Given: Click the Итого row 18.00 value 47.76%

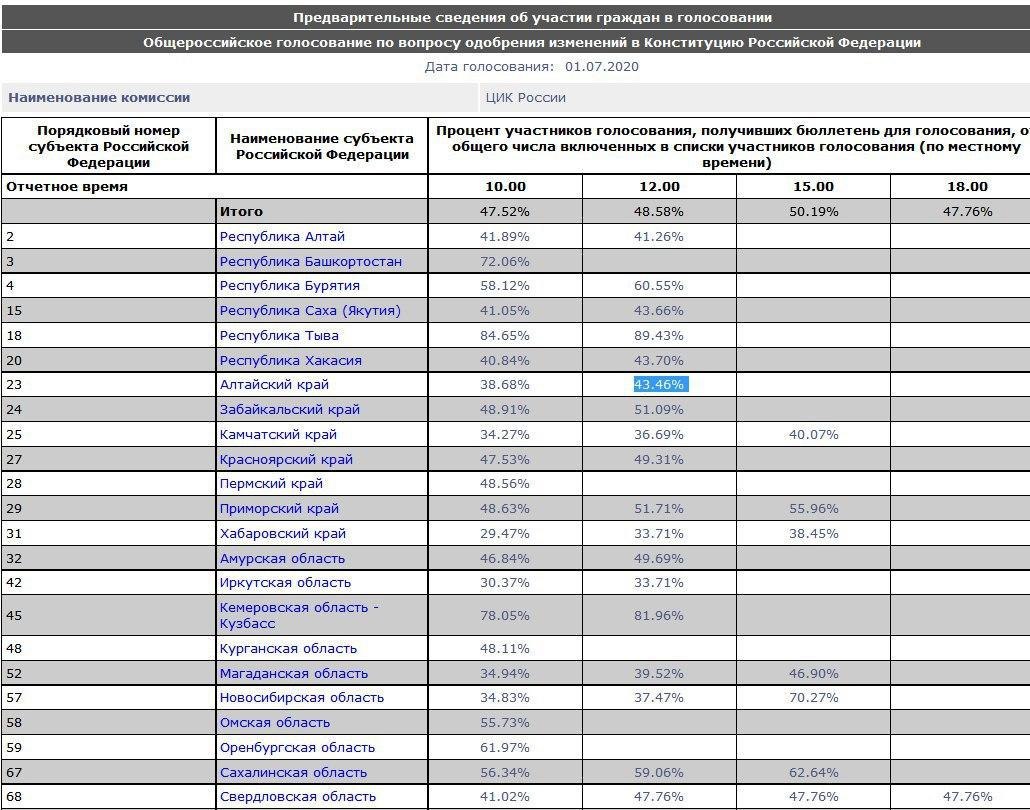Looking at the screenshot, I should tap(967, 212).
